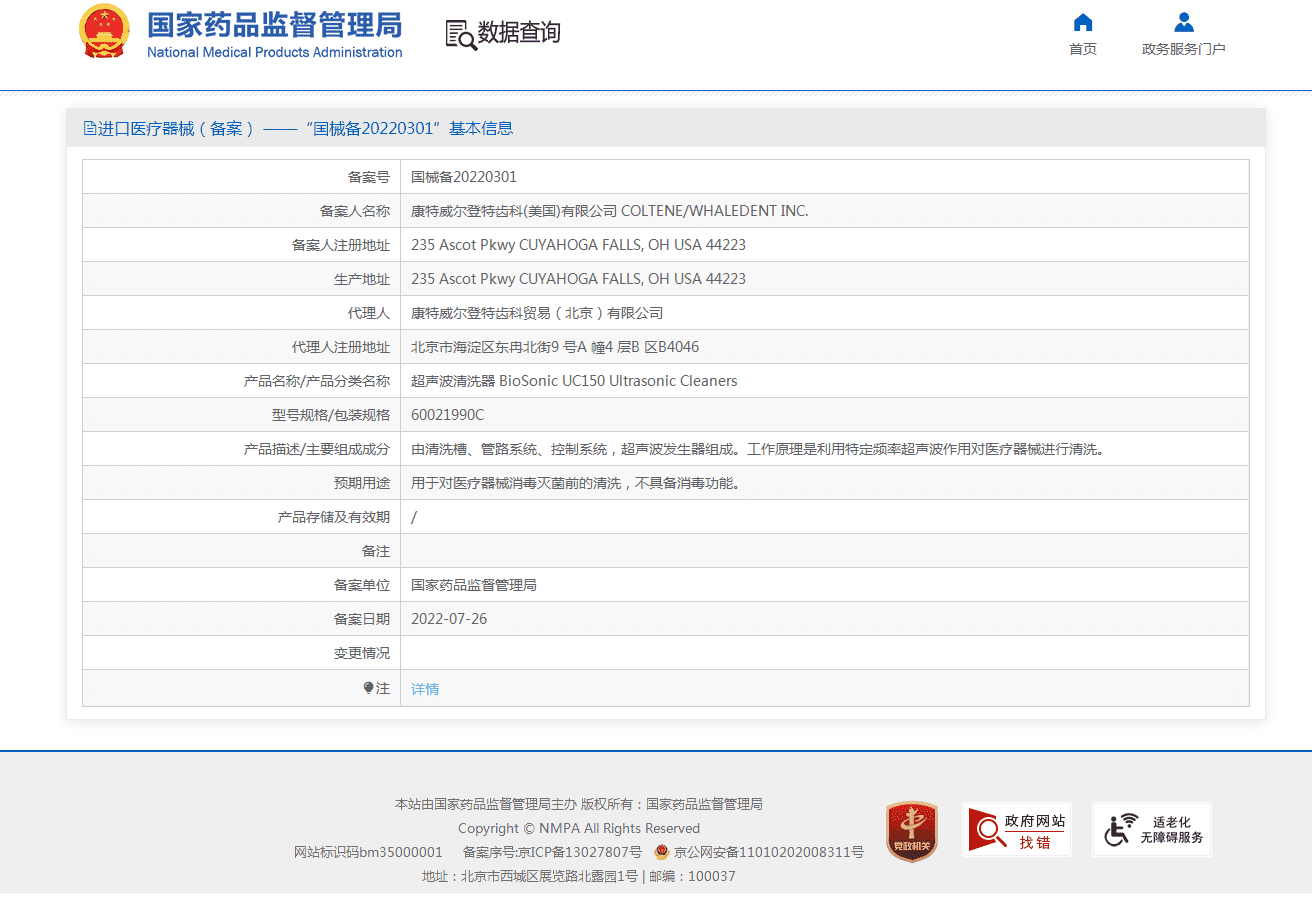Click the agent address 北京市海淀区东冉北街 value

[555, 347]
